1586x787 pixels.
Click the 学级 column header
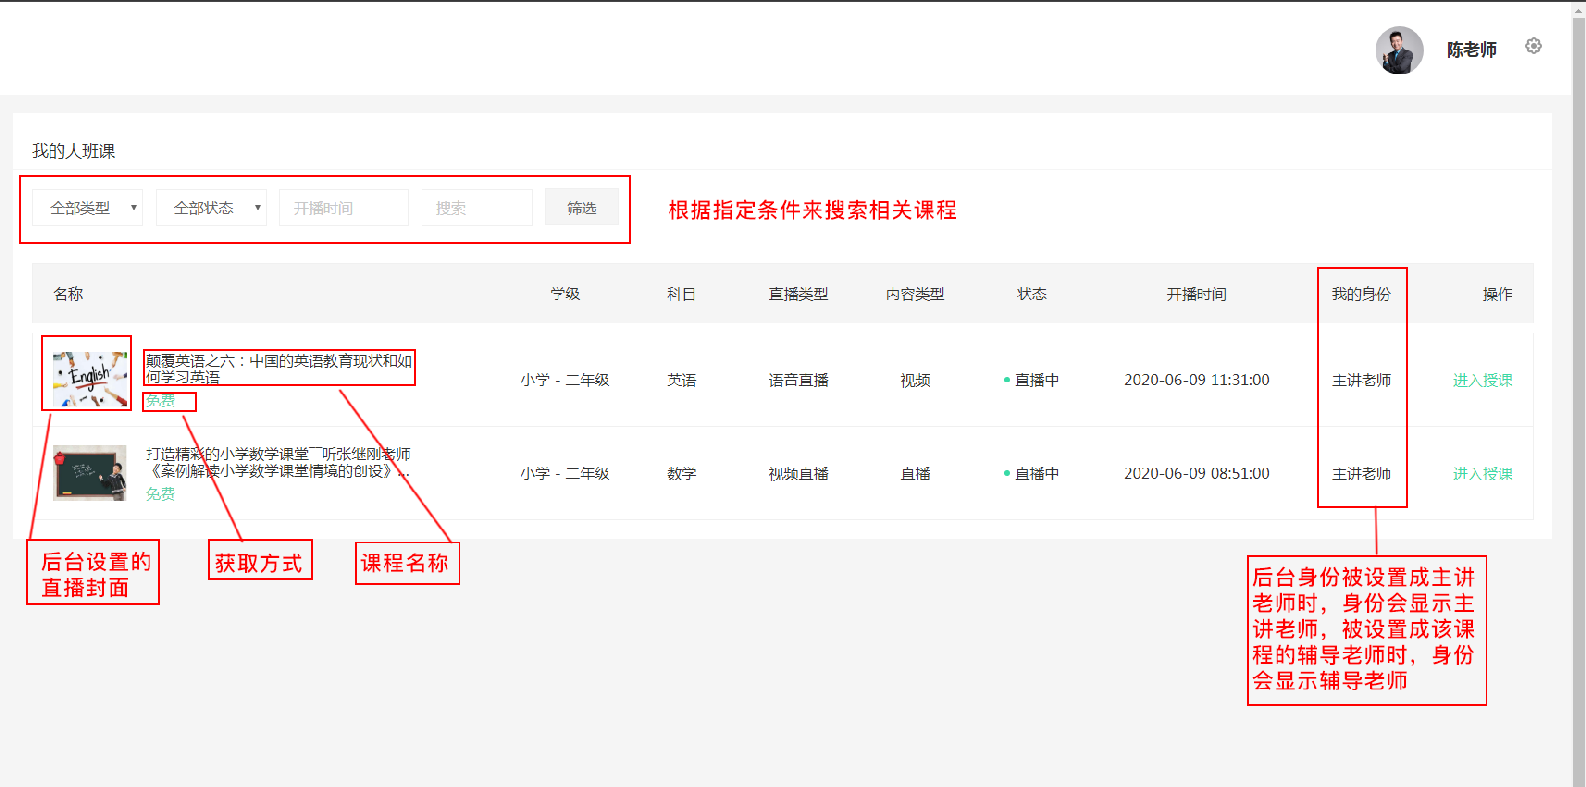[x=565, y=294]
